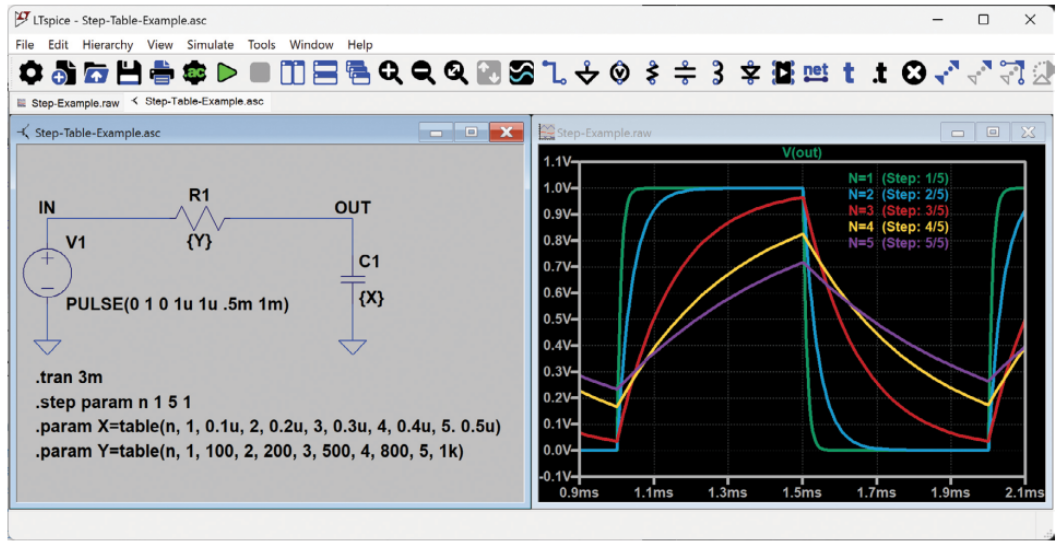1060x548 pixels.
Task: Open the waveform viewer trace picker icon
Action: point(522,72)
